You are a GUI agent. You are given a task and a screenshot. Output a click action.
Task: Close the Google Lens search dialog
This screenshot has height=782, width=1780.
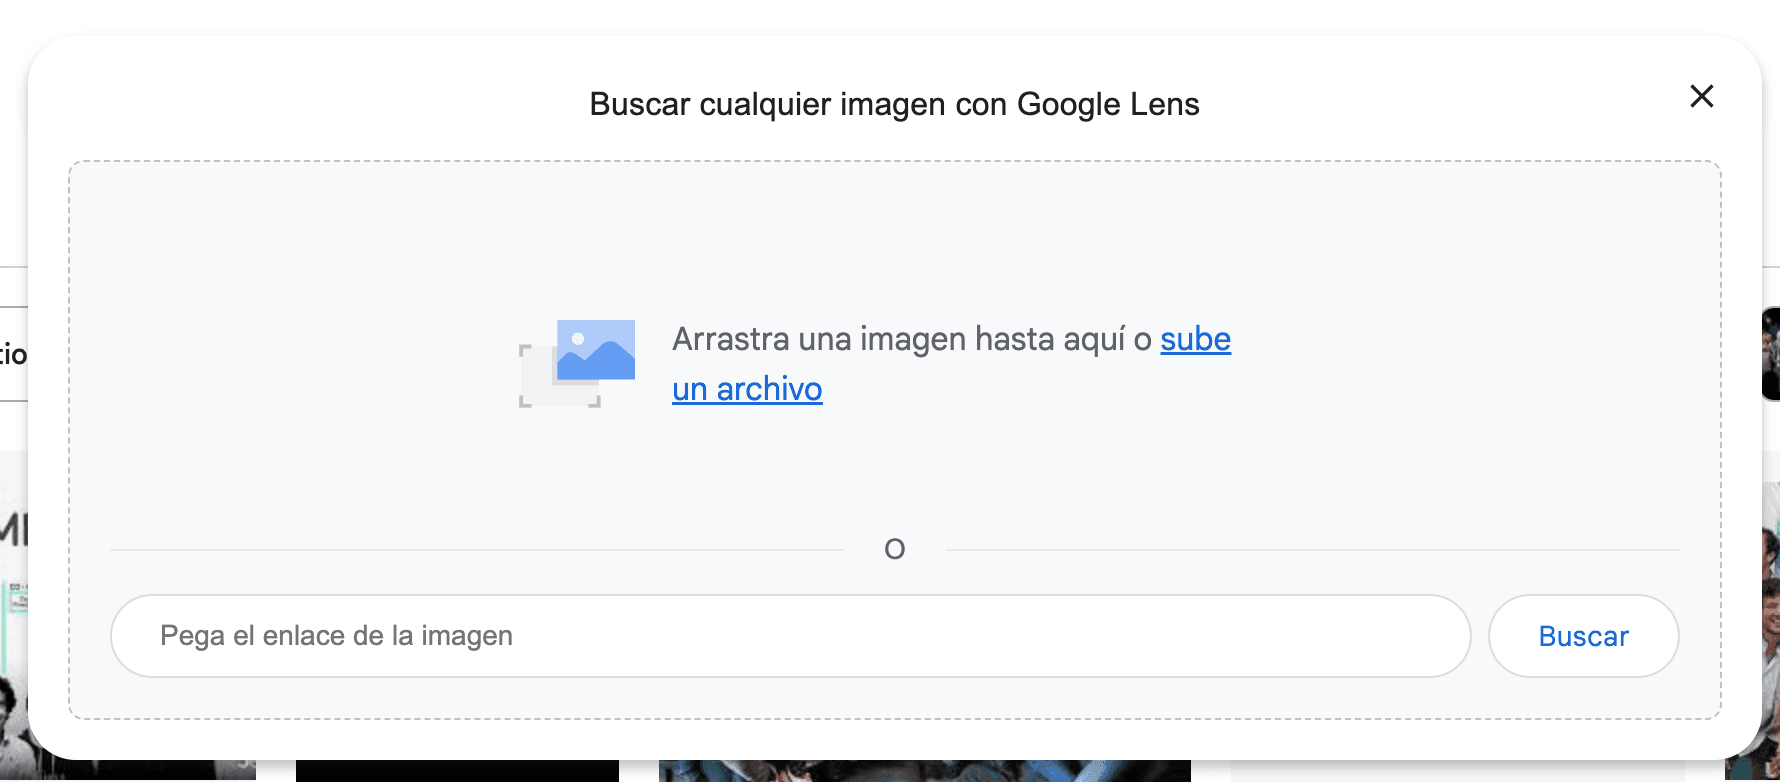coord(1701,96)
